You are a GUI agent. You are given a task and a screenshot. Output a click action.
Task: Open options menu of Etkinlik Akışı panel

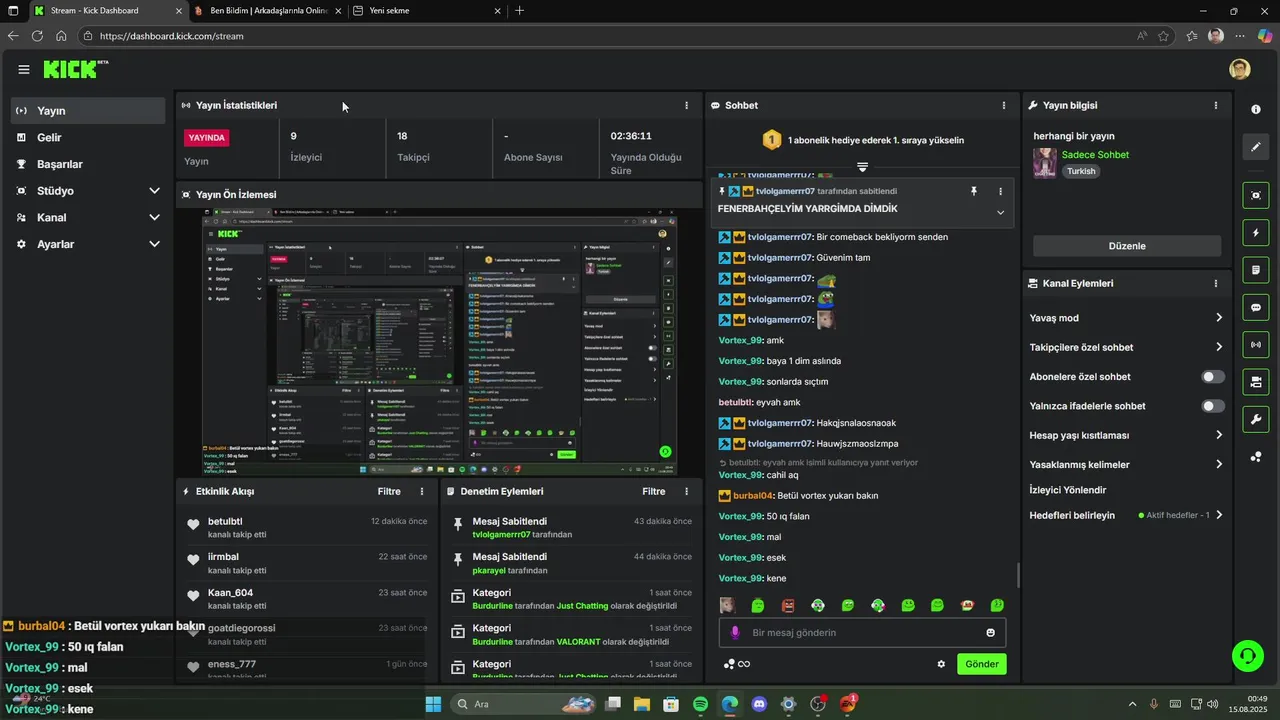(422, 491)
